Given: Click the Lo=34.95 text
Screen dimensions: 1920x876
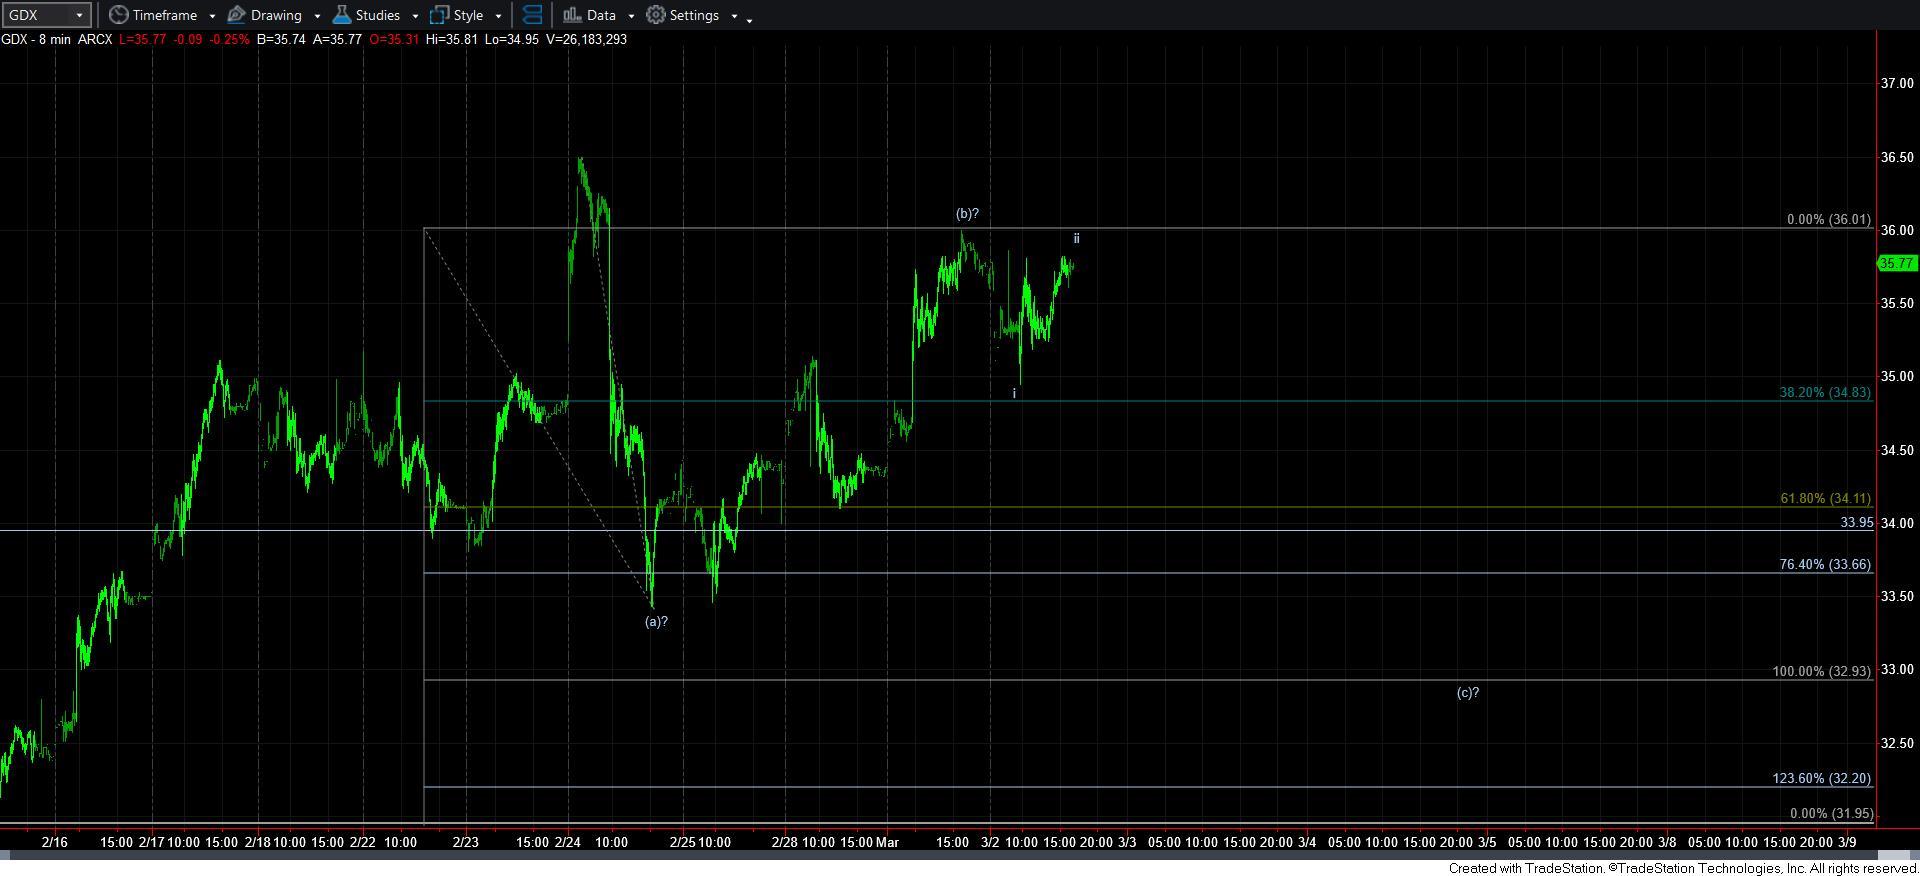Looking at the screenshot, I should (x=513, y=39).
